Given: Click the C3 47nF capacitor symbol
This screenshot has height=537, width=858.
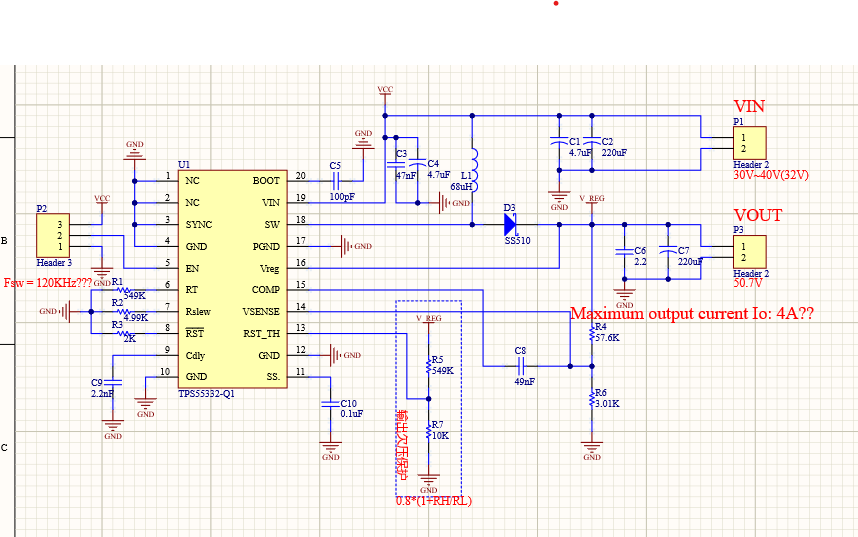Looking at the screenshot, I should click(396, 163).
